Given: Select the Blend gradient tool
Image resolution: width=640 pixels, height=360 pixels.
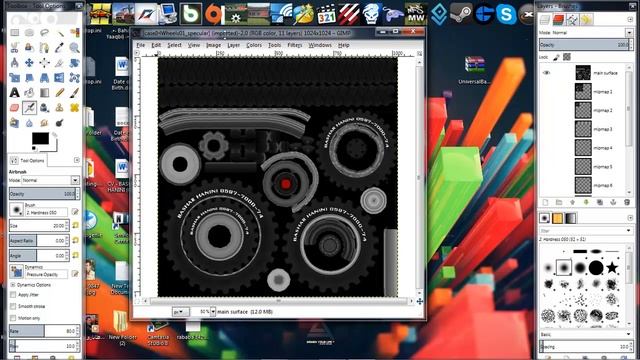Looking at the screenshot, I should tap(44, 93).
